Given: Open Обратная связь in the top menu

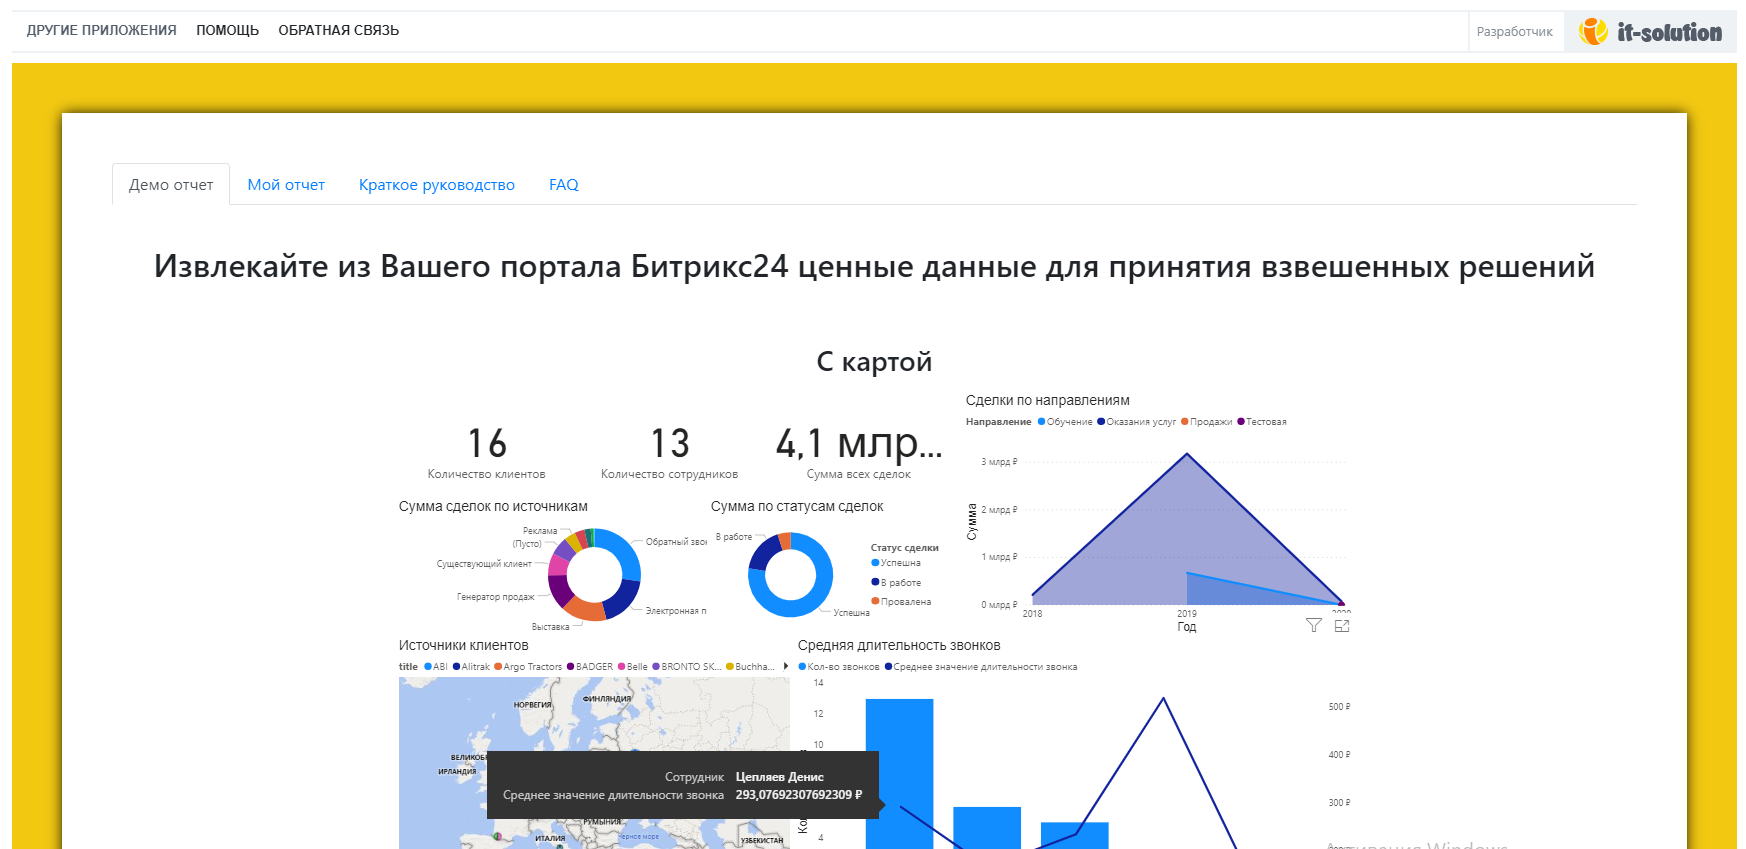Looking at the screenshot, I should point(338,31).
